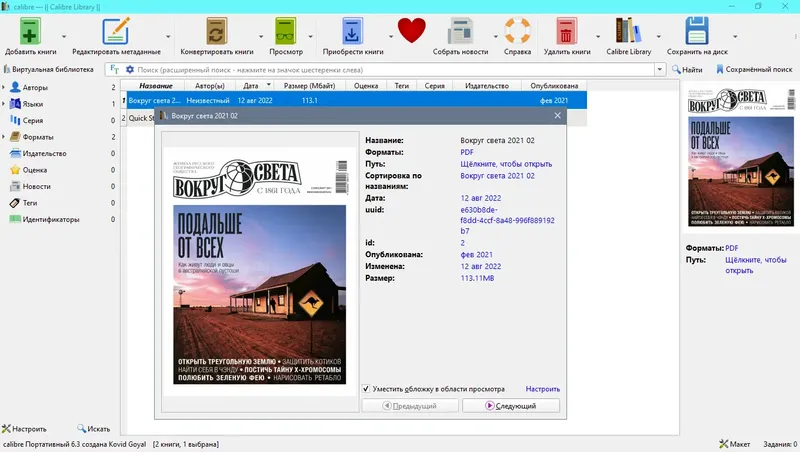Sort by Автор(ы) column header
800x452 pixels.
(210, 86)
